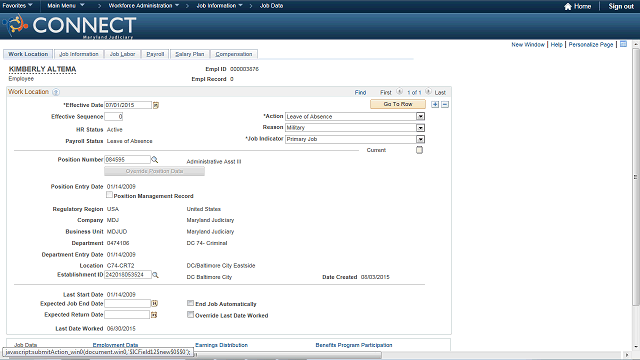This screenshot has height=360, width=640.
Task: Click the Go To Row button
Action: coord(398,104)
